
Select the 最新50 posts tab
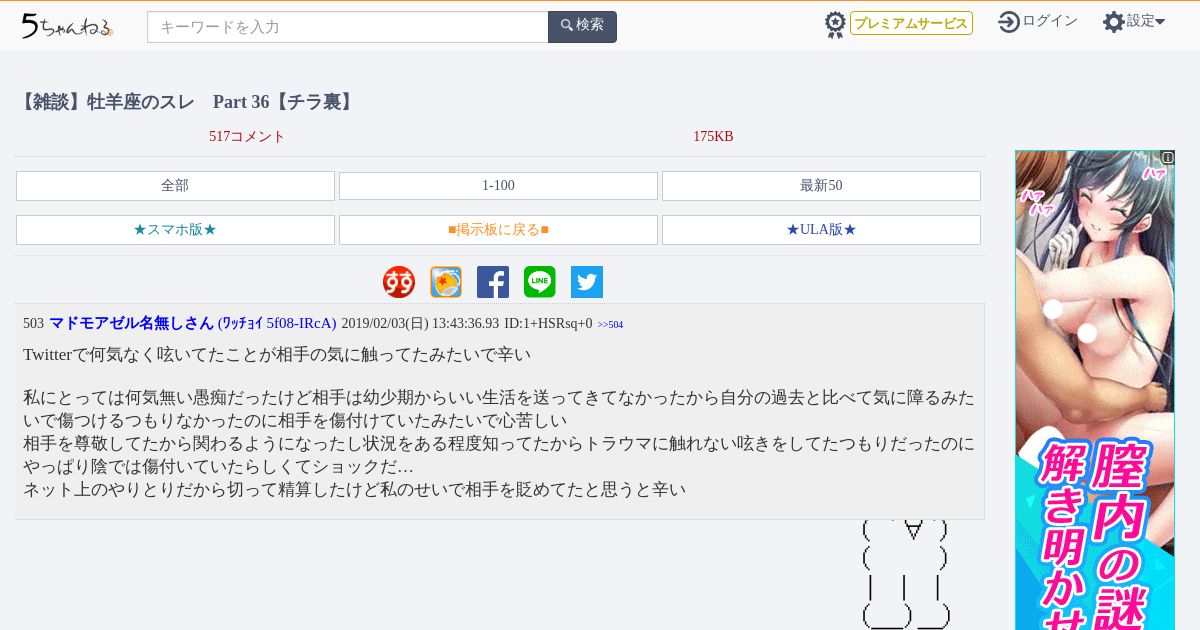coord(821,186)
